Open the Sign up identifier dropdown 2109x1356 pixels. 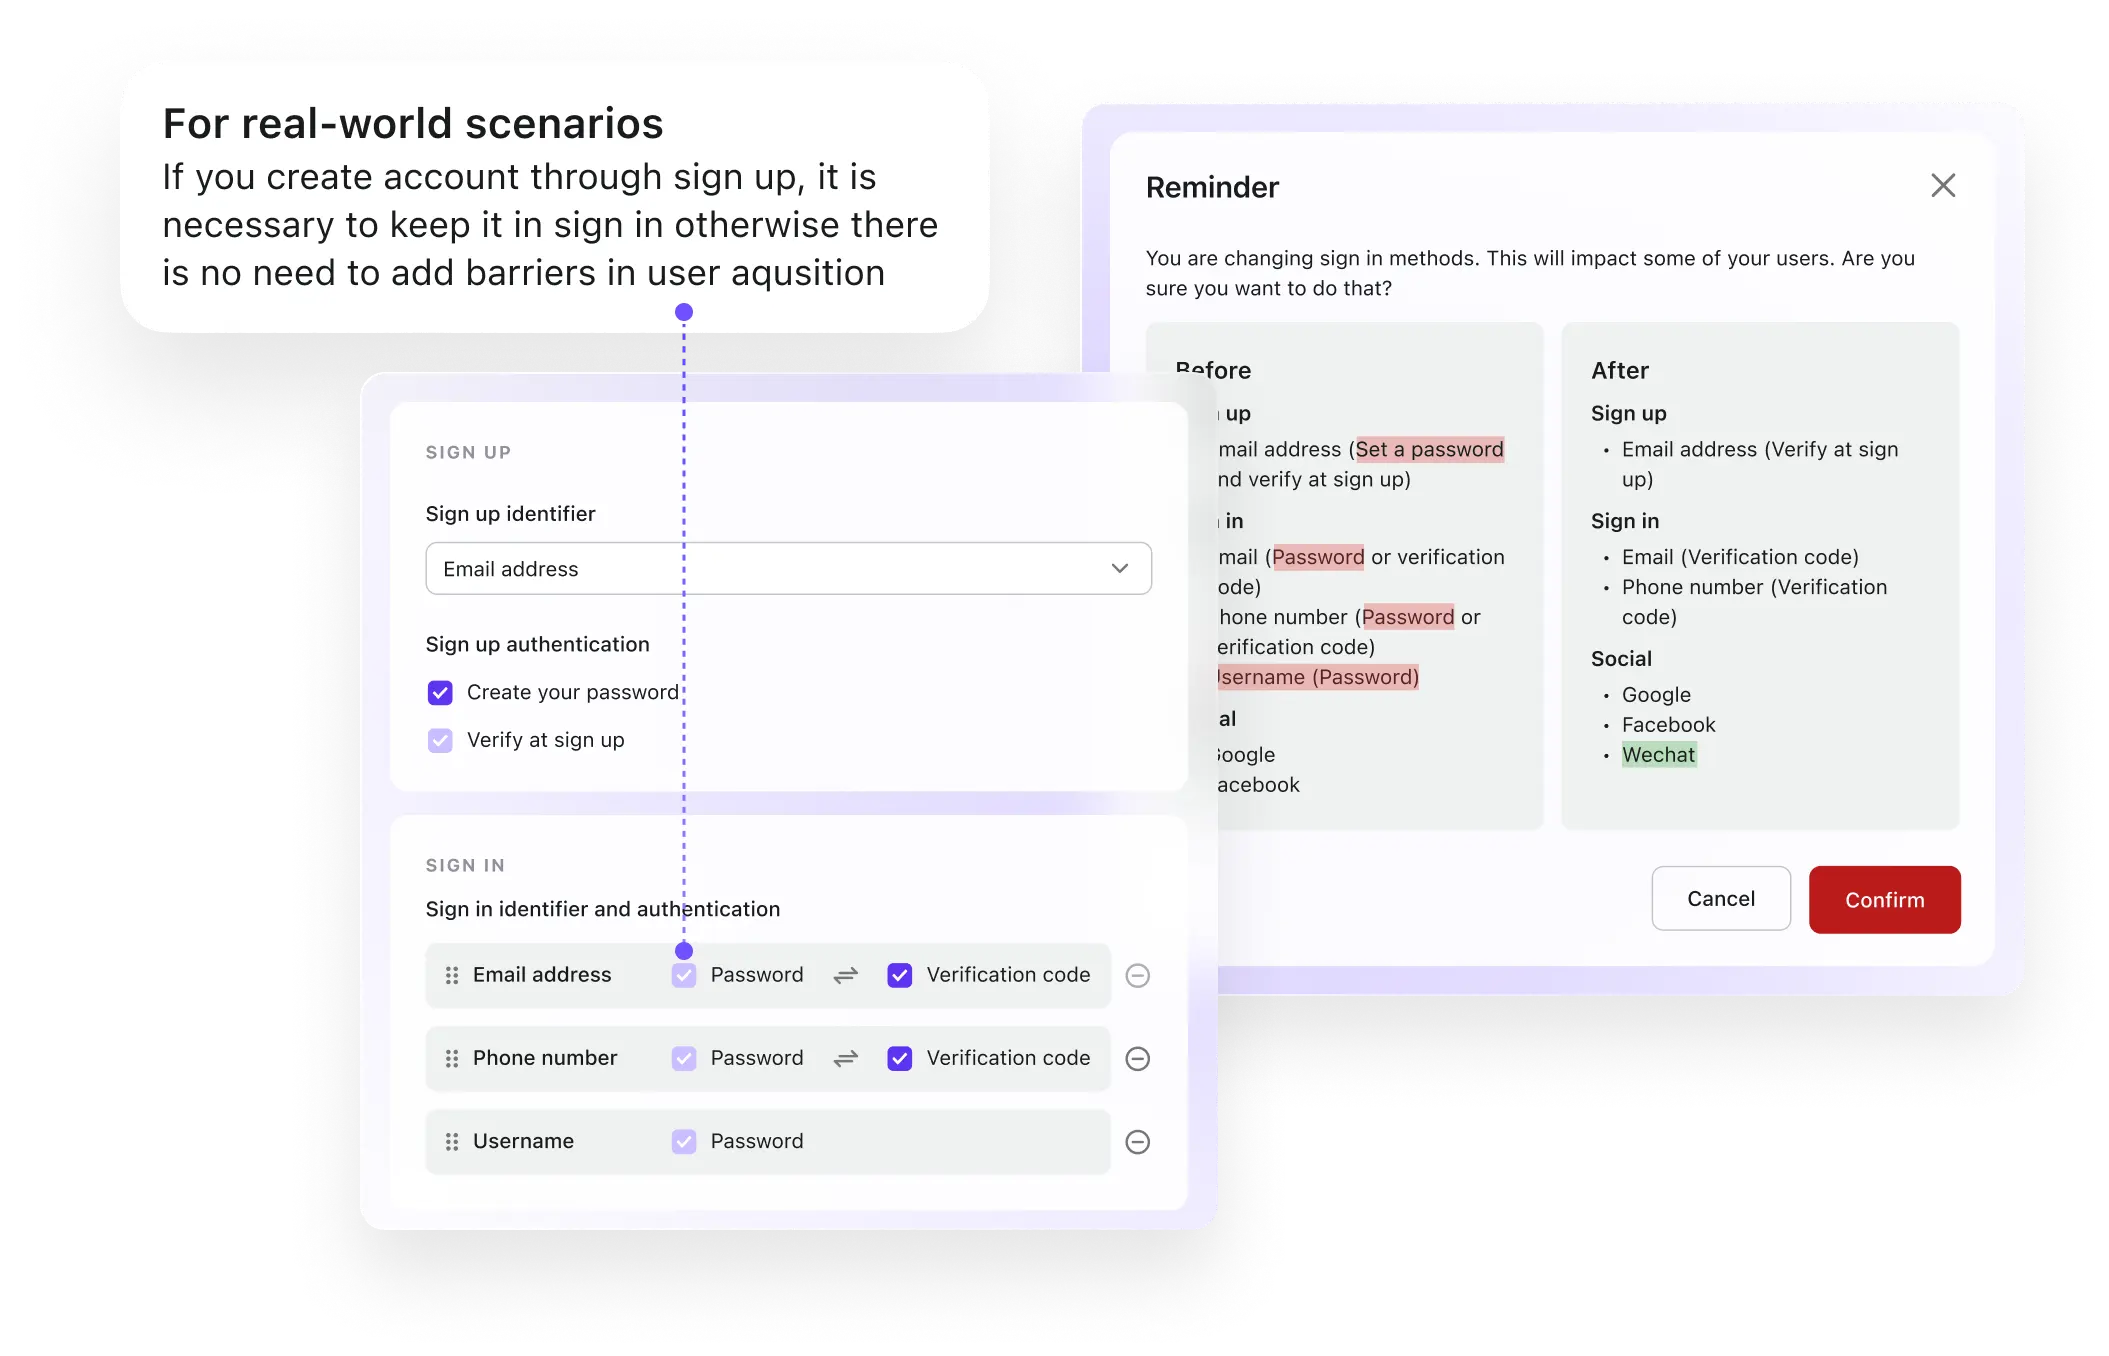pyautogui.click(x=787, y=568)
